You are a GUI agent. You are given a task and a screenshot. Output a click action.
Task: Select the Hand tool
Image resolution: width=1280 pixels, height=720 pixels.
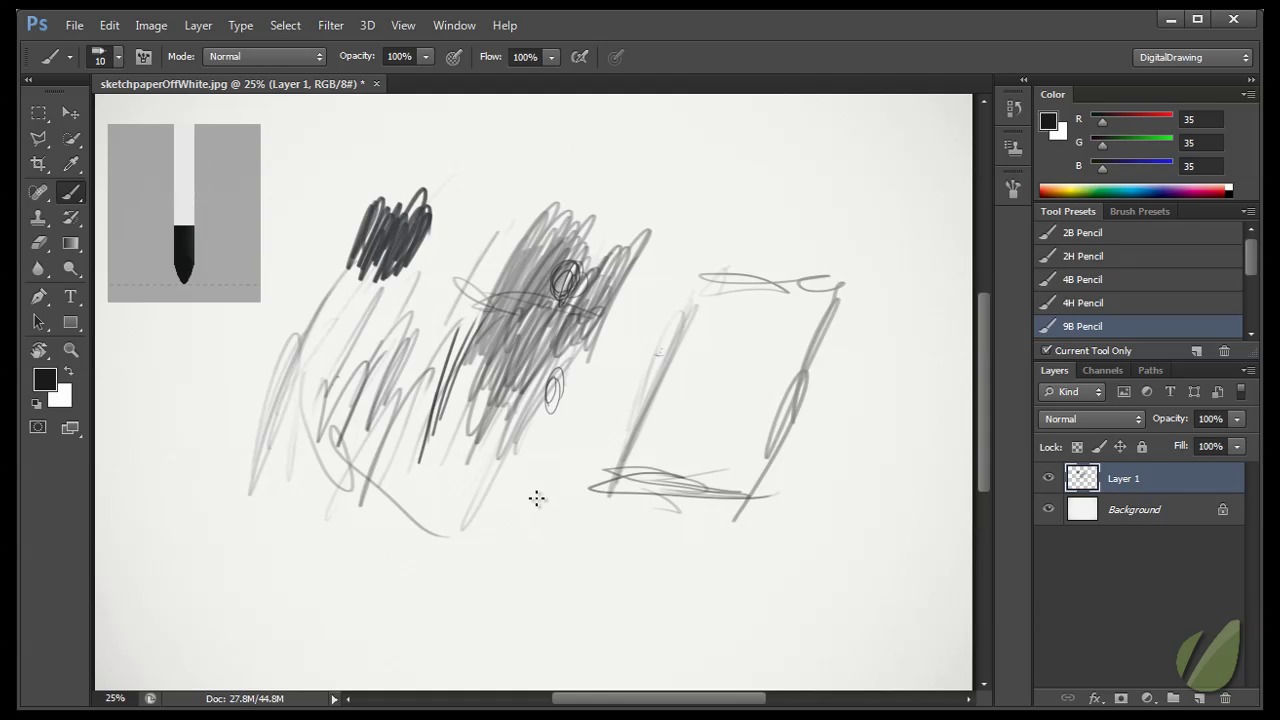[x=38, y=350]
